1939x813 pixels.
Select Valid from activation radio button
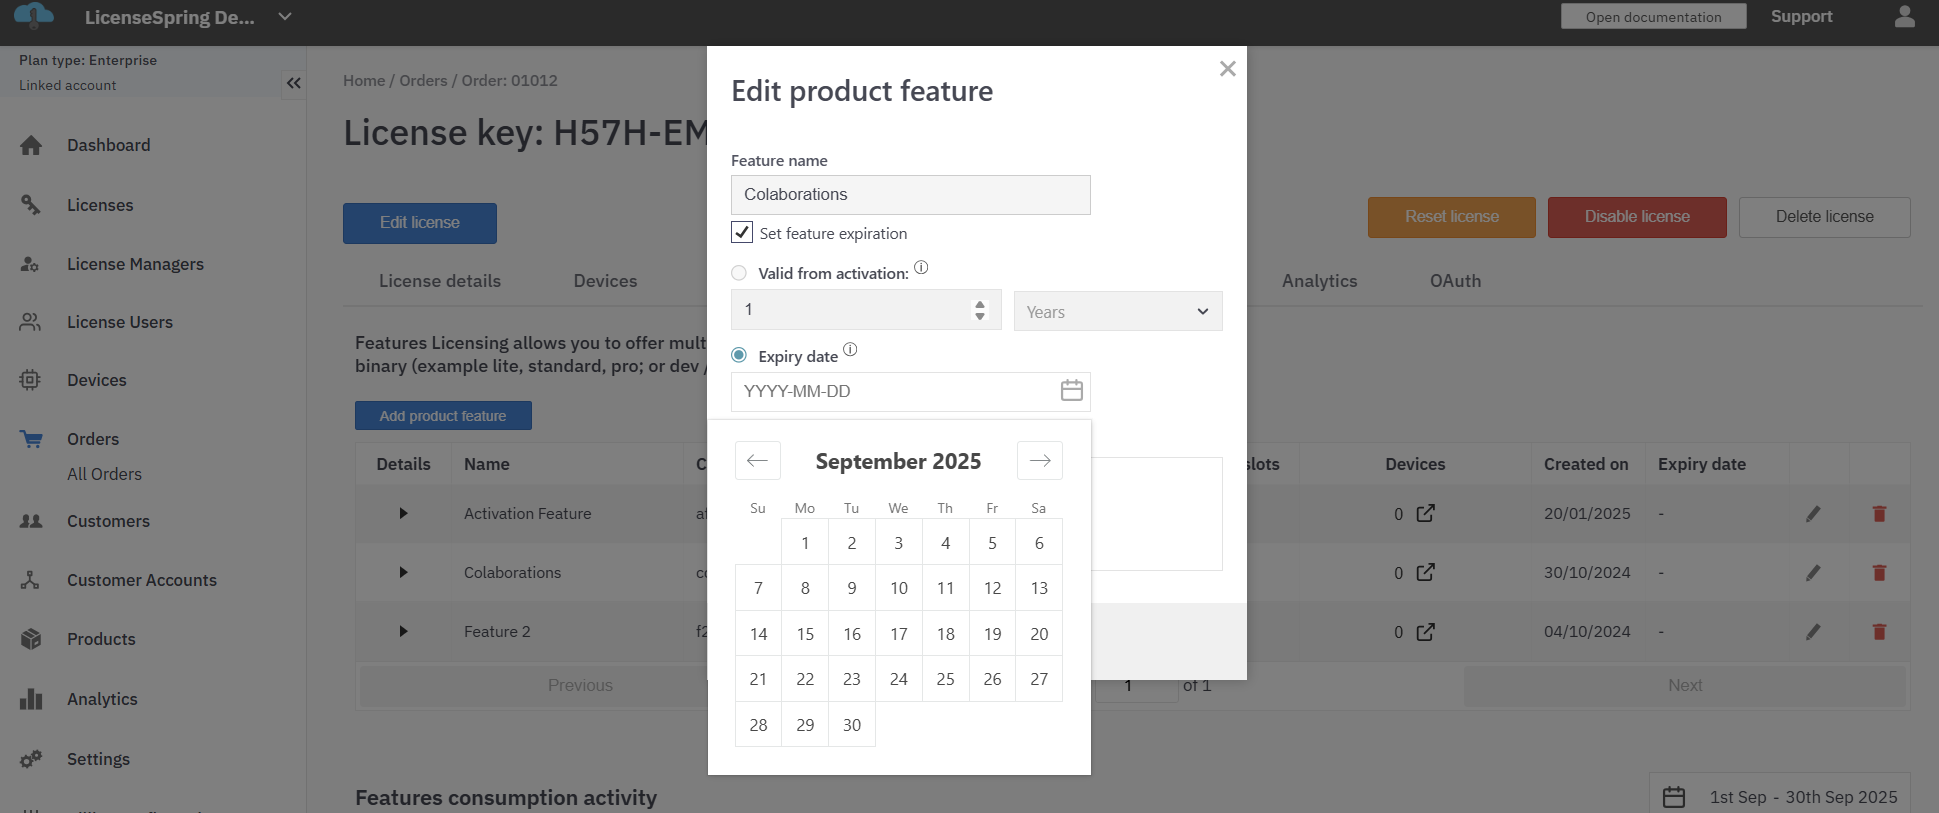[739, 273]
